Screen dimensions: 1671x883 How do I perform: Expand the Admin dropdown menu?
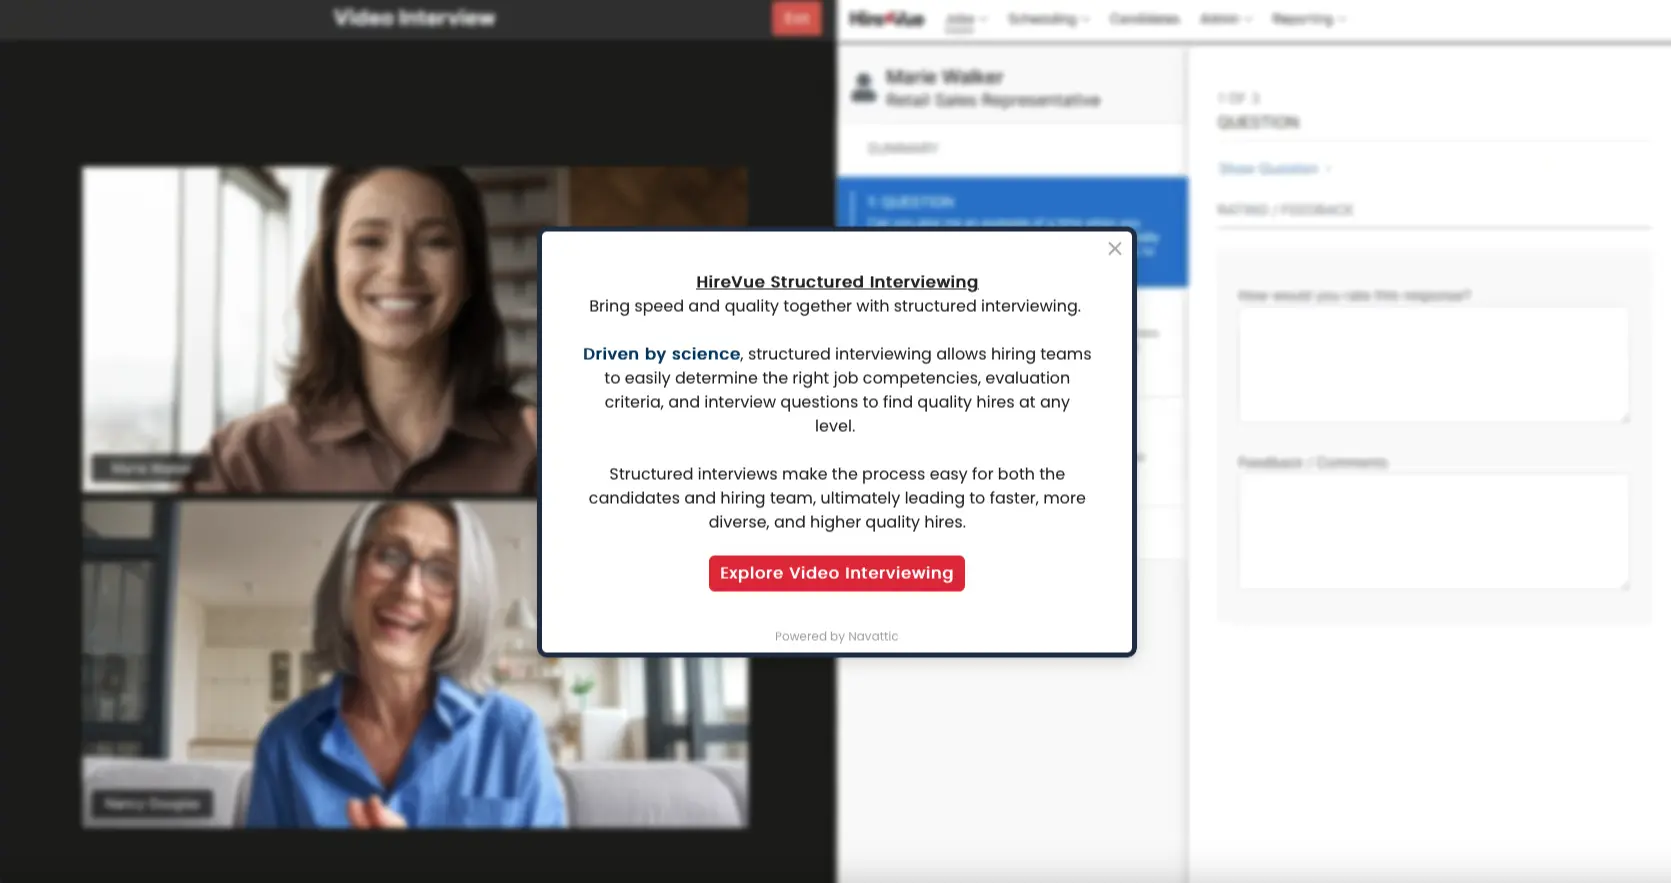(x=1224, y=19)
